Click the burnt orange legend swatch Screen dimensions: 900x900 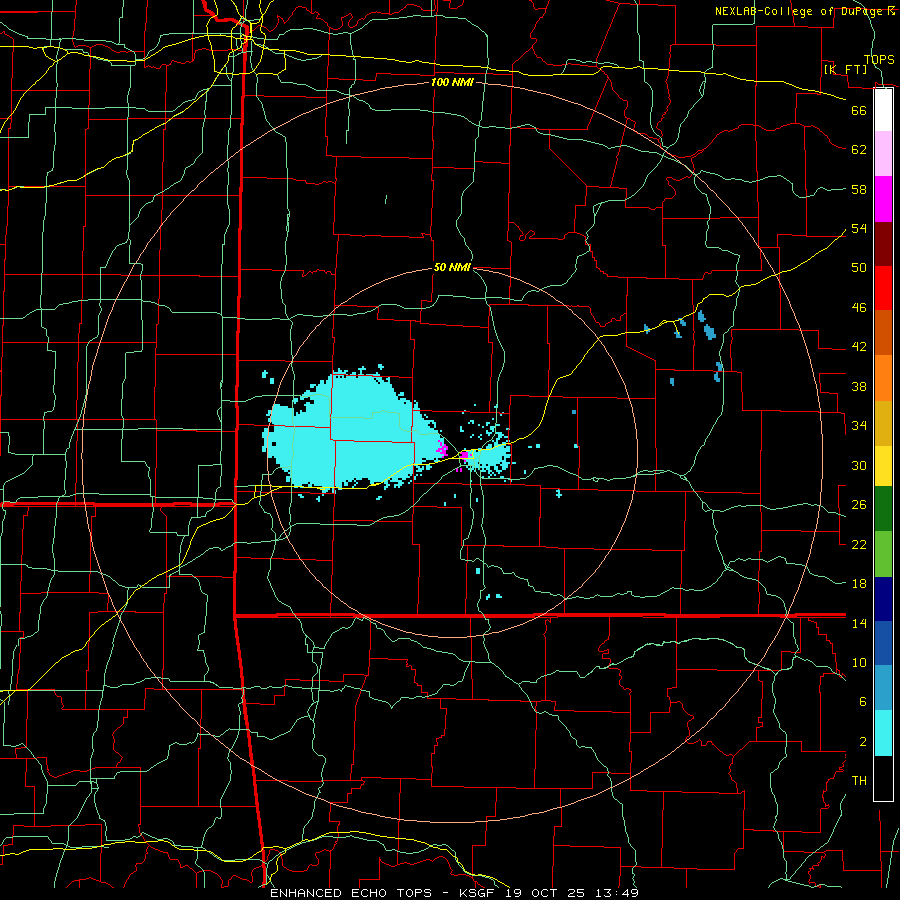(x=883, y=333)
